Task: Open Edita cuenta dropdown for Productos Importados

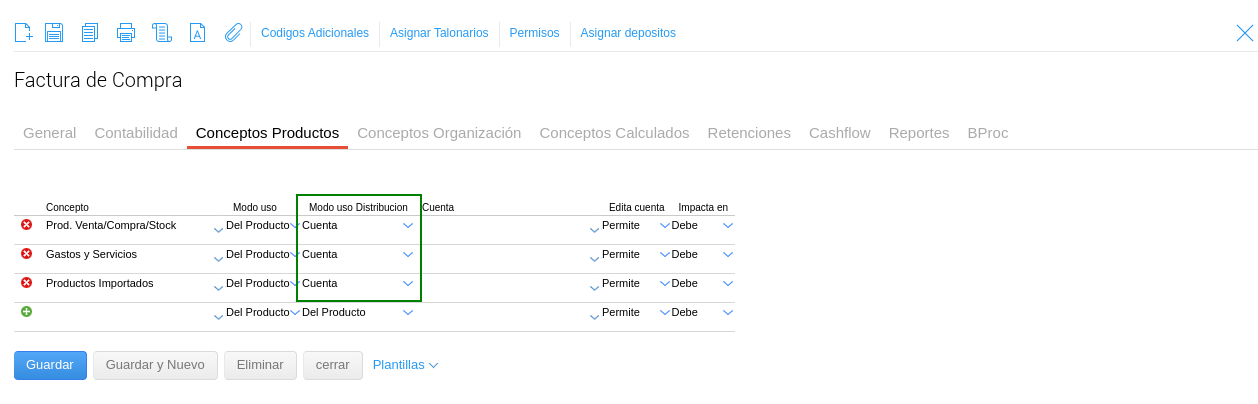Action: pyautogui.click(x=664, y=284)
